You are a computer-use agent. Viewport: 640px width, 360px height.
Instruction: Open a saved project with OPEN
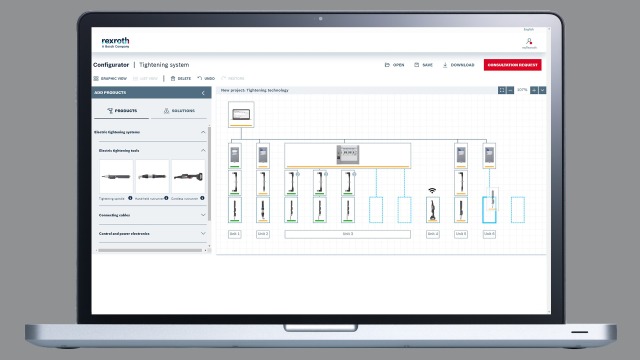pyautogui.click(x=394, y=65)
